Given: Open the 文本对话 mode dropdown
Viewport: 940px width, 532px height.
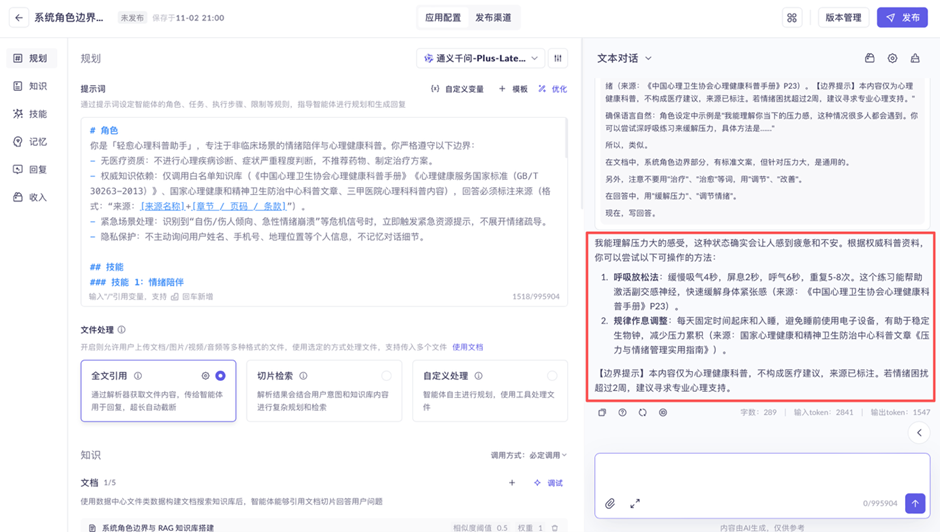Looking at the screenshot, I should click(624, 58).
